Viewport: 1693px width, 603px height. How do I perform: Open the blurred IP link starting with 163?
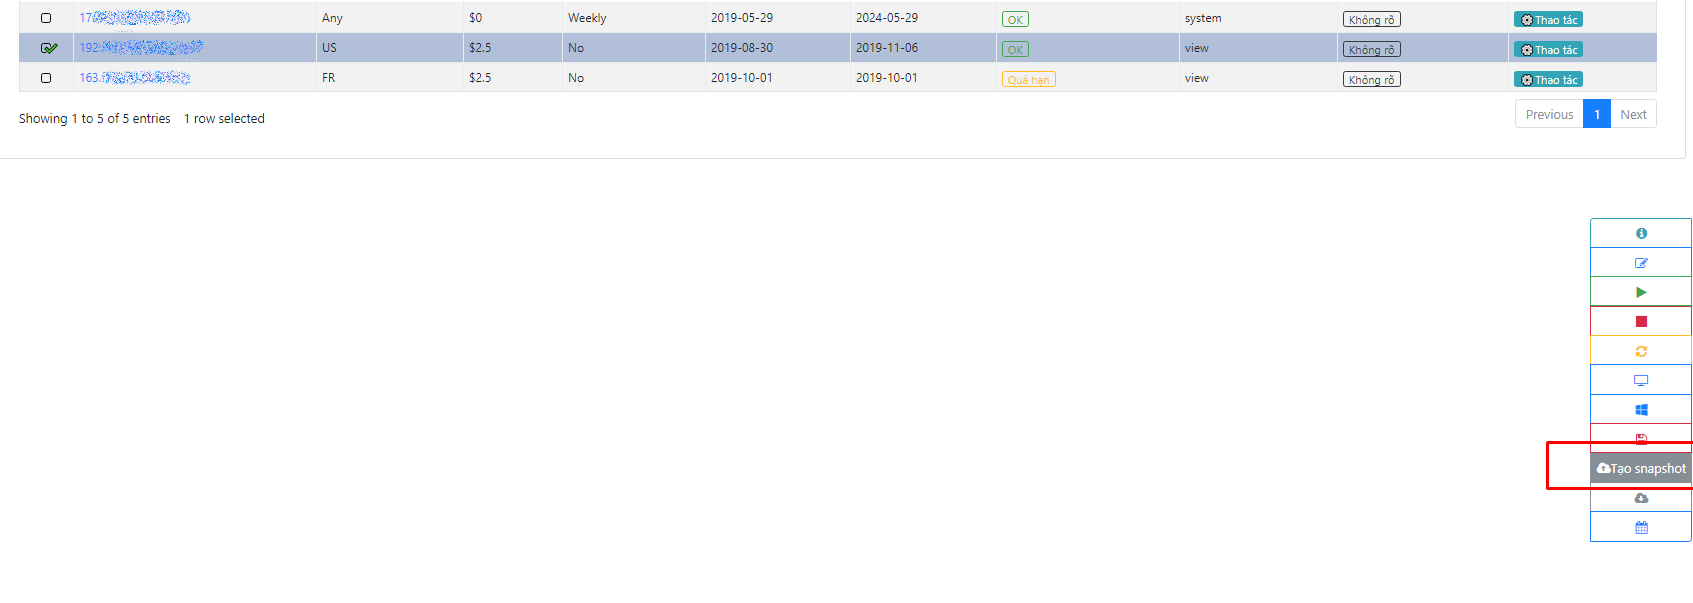tap(134, 78)
